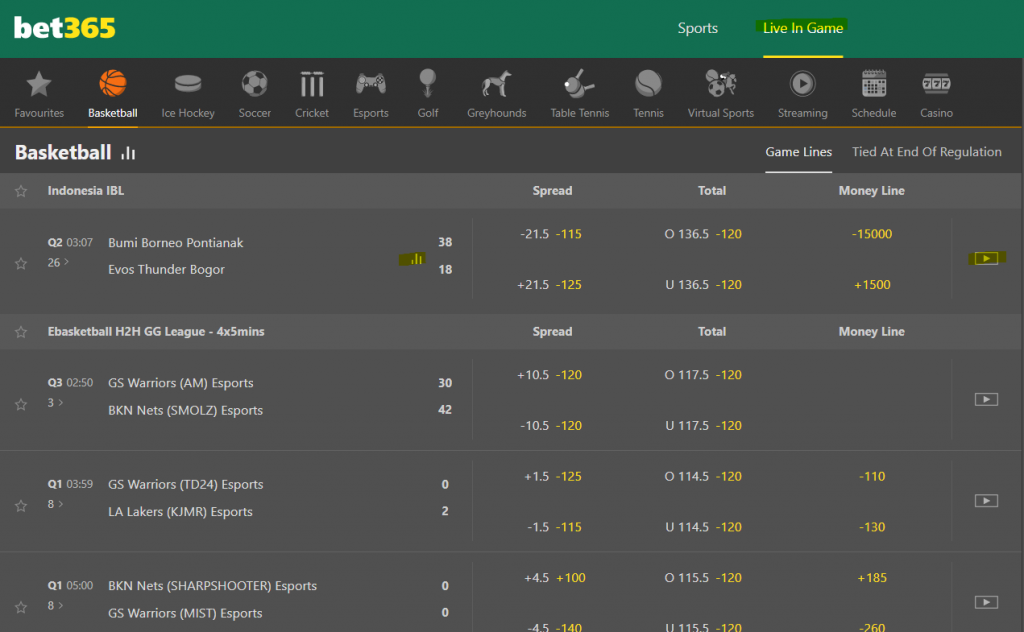Image resolution: width=1024 pixels, height=632 pixels.
Task: Bet Bumi Borneo spread -21.5 at -115
Action: [551, 234]
